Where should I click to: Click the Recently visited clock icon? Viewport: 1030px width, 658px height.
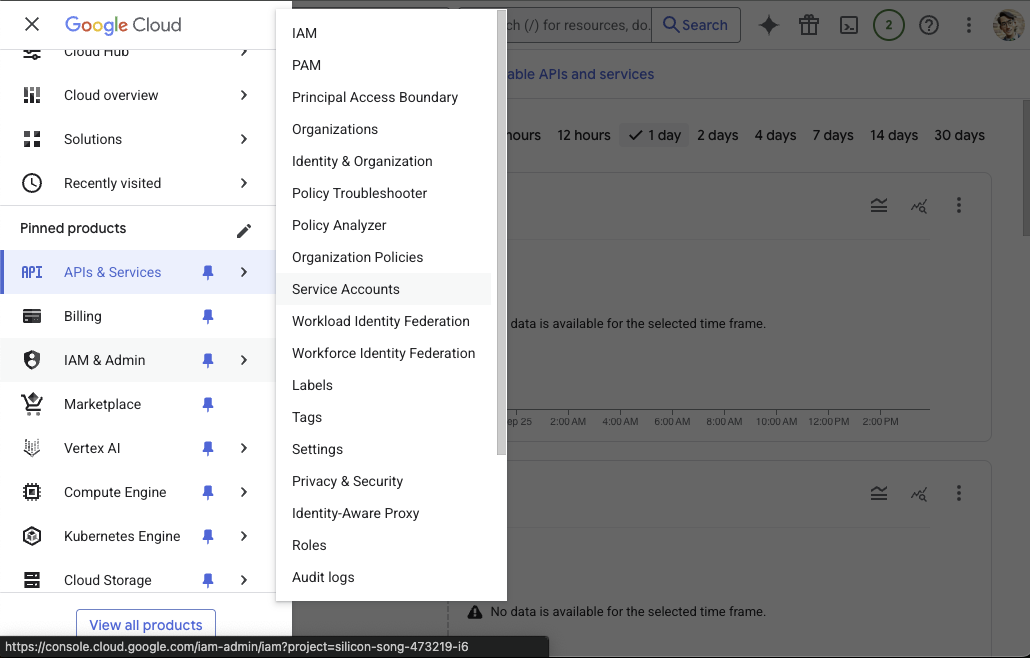(32, 183)
